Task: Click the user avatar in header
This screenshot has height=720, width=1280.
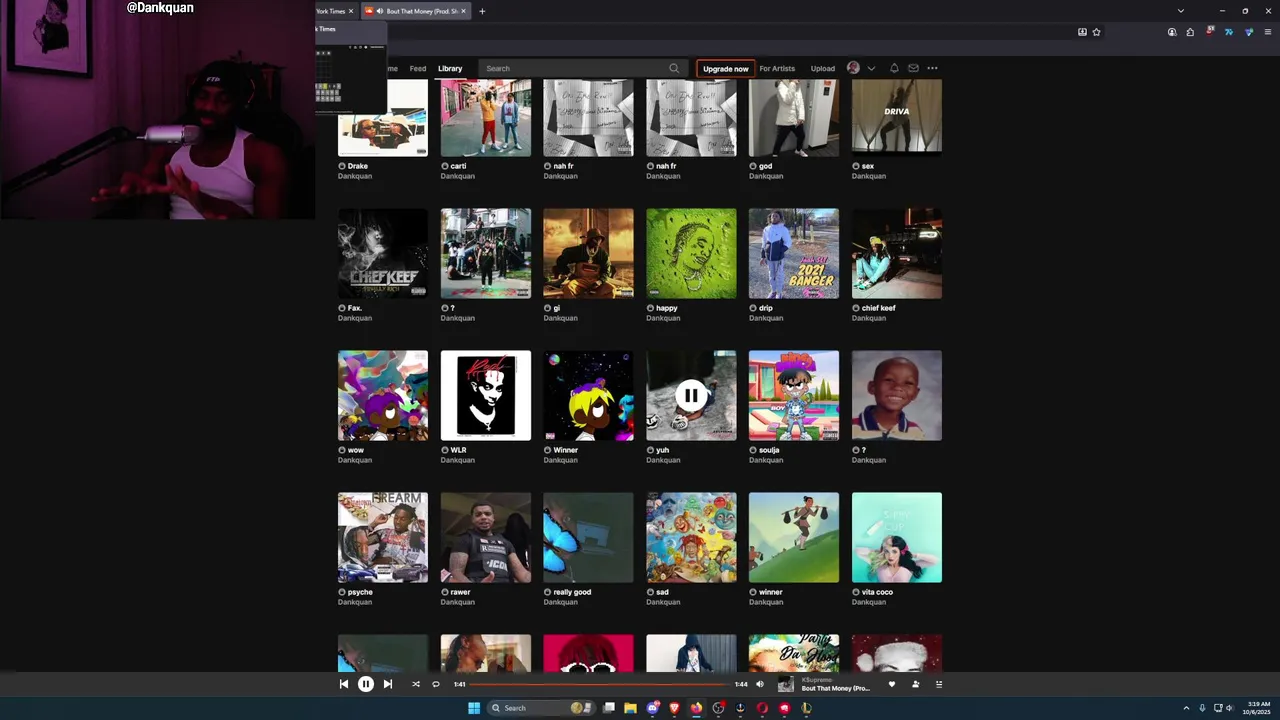Action: point(853,68)
